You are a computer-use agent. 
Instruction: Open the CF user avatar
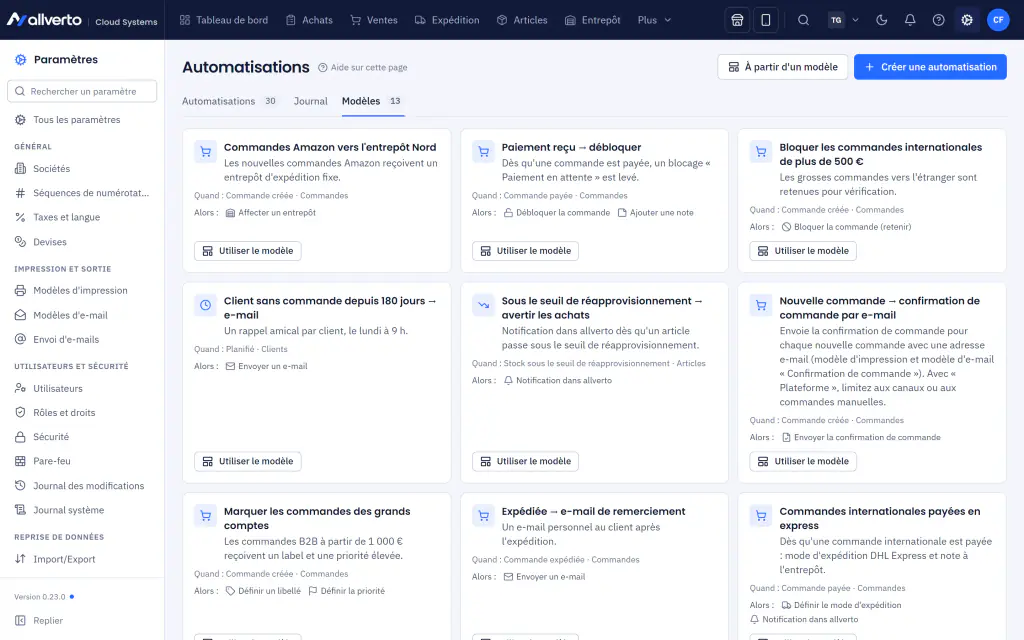click(x=998, y=20)
